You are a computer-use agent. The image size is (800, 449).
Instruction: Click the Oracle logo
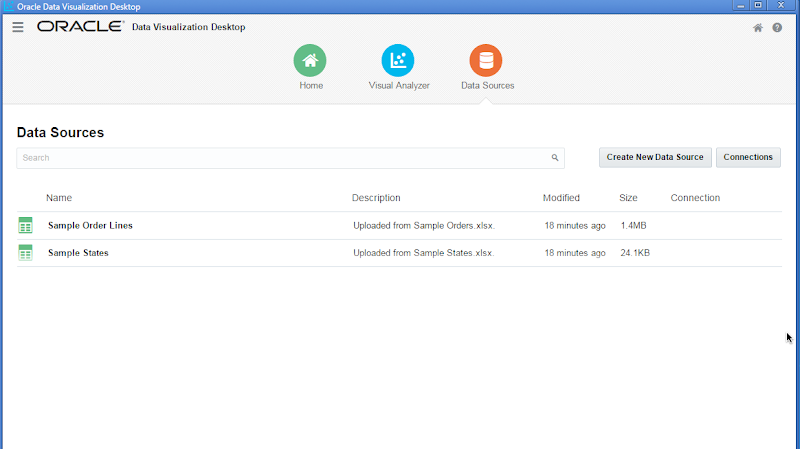80,27
